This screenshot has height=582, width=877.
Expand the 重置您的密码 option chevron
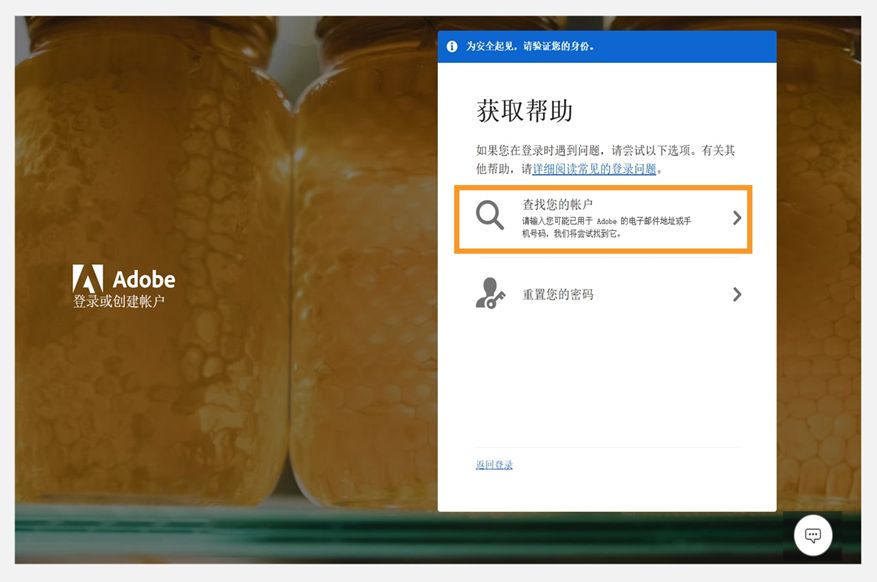coord(738,294)
